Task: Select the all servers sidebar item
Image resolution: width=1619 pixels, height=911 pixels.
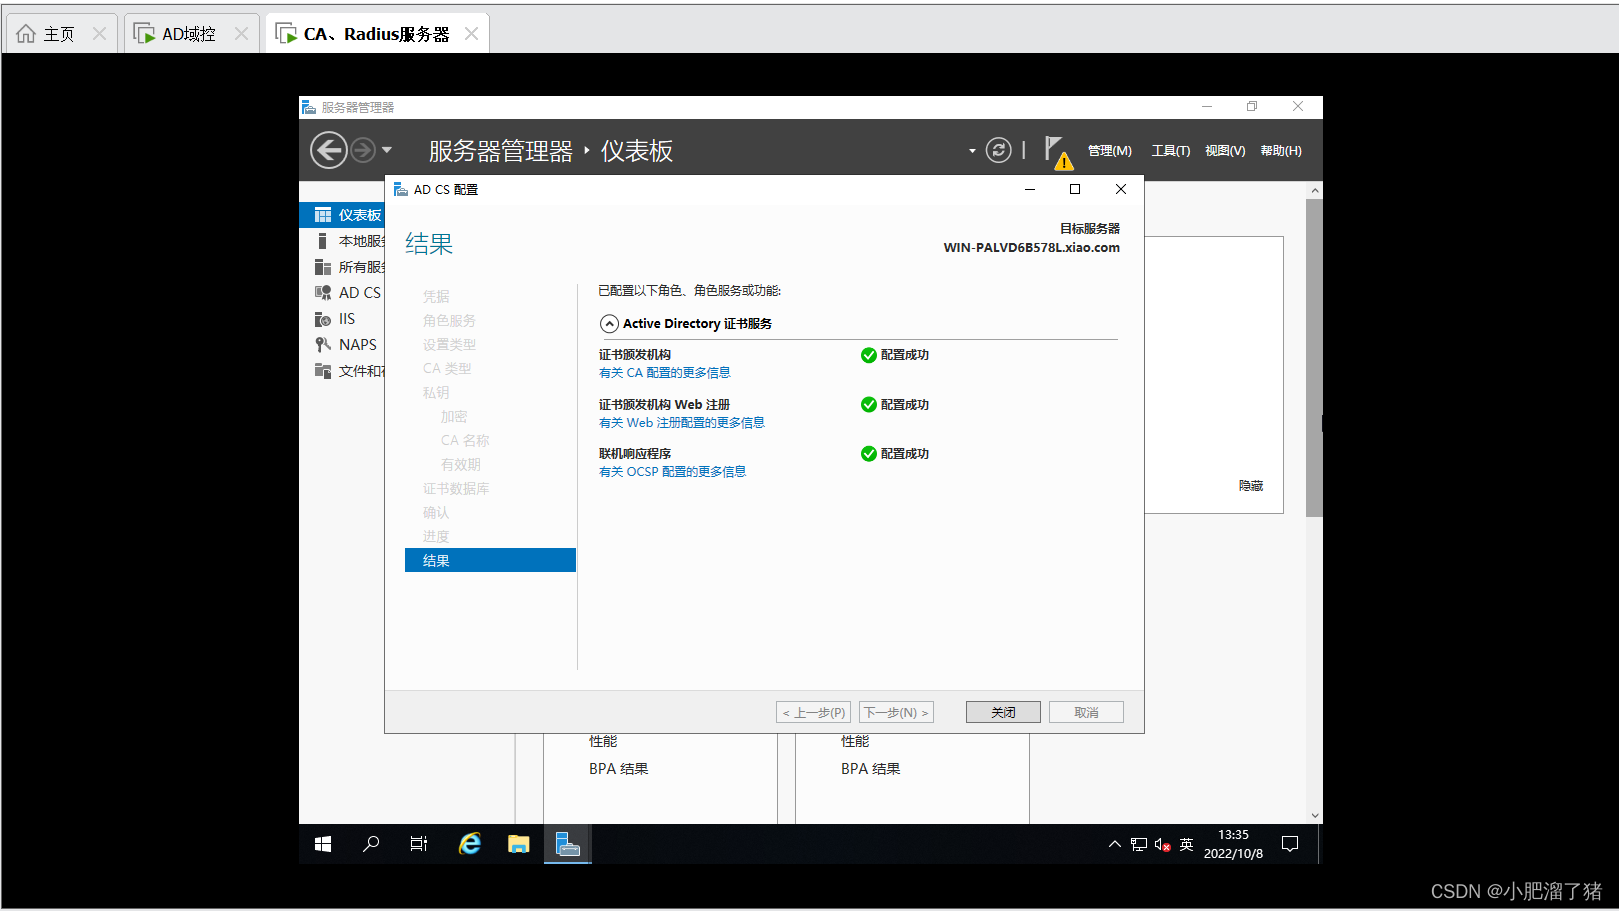Action: click(343, 267)
